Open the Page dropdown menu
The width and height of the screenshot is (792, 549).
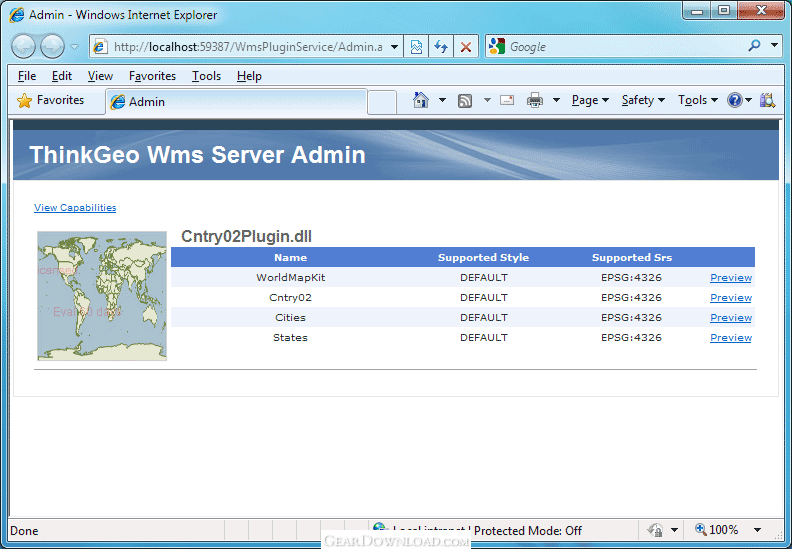click(590, 100)
